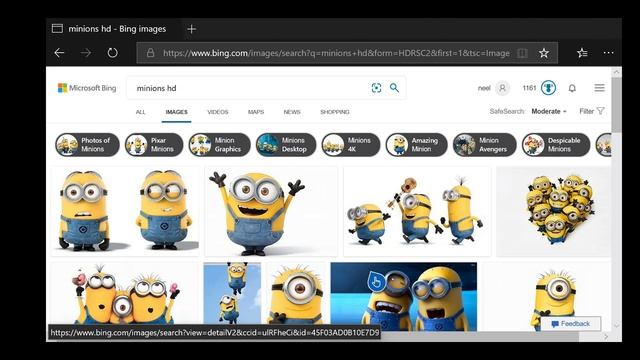Switch to the ALL tab

point(140,112)
